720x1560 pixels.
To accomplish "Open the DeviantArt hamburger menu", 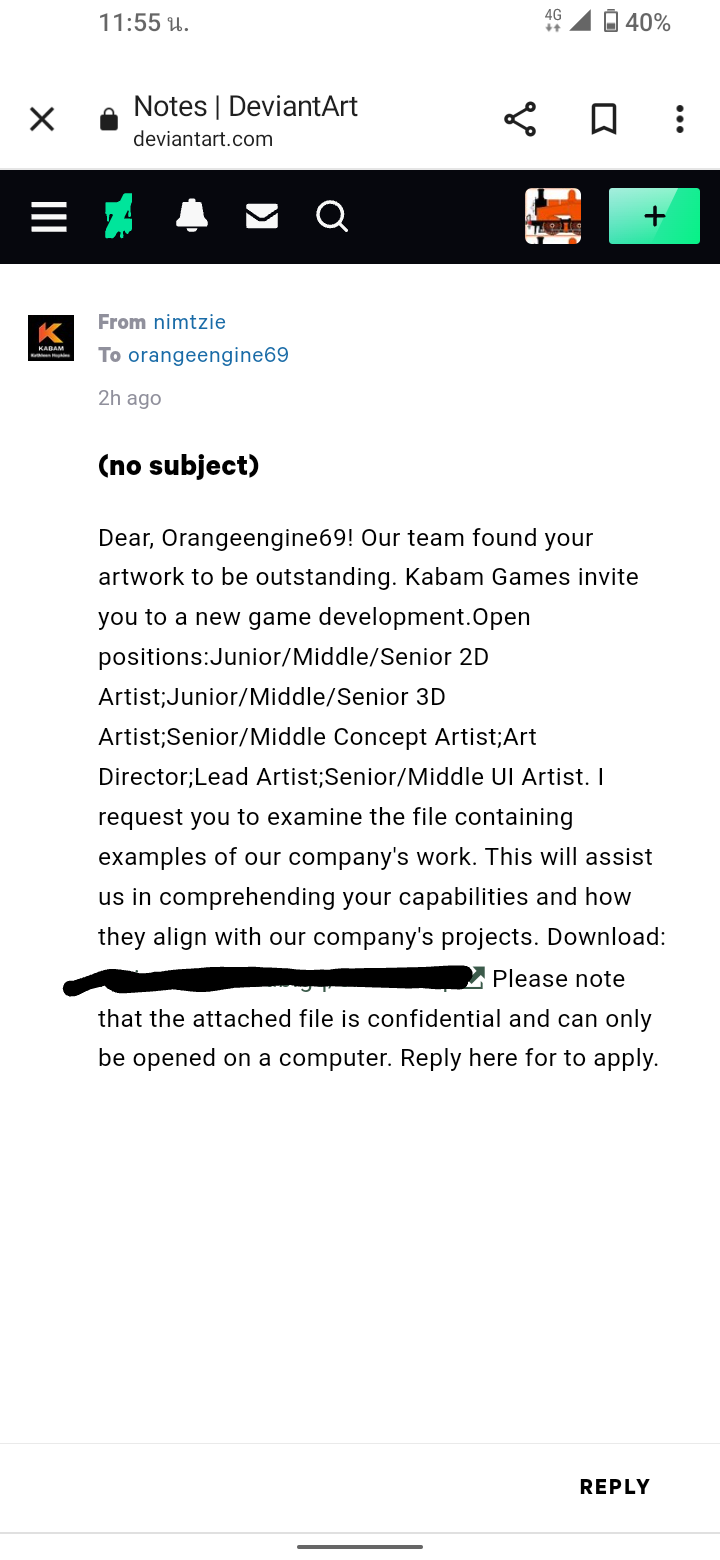I will click(x=49, y=216).
